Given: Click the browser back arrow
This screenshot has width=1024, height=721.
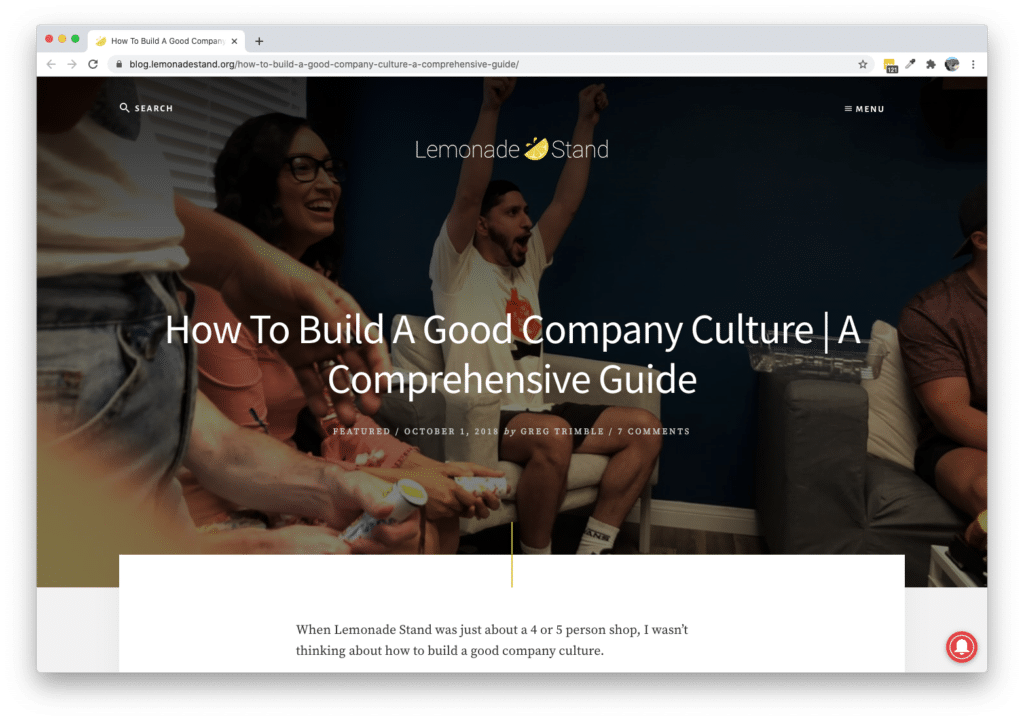Looking at the screenshot, I should 51,64.
